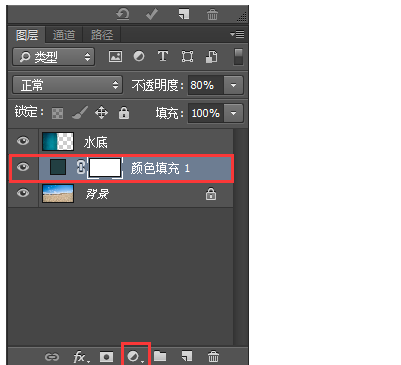Filter for adjustment layers
Viewport: 401px width, 365px height.
point(139,56)
